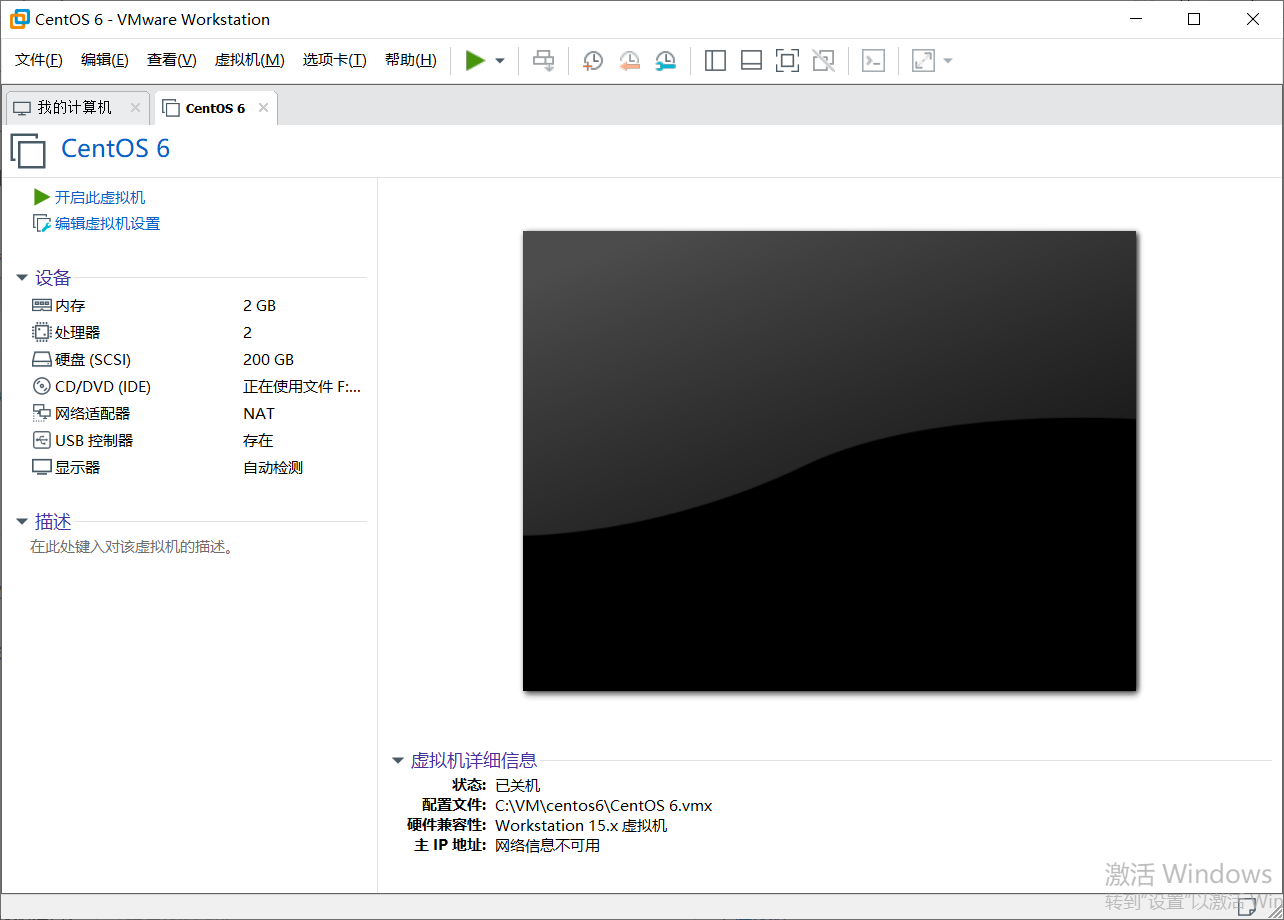Take a snapshot of this virtual machine

click(593, 61)
